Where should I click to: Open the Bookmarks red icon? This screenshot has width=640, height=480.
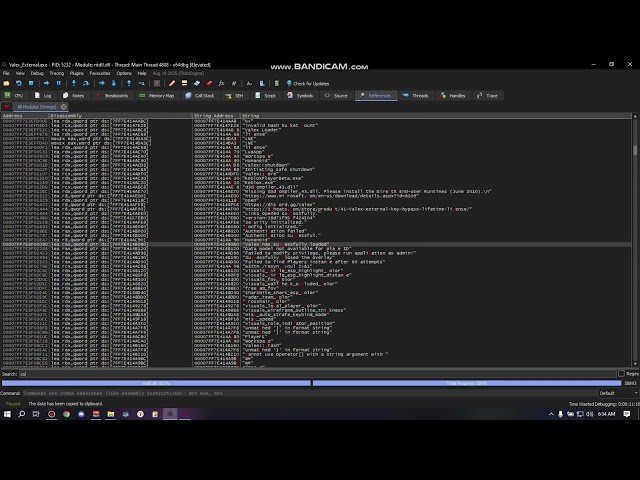click(x=209, y=83)
